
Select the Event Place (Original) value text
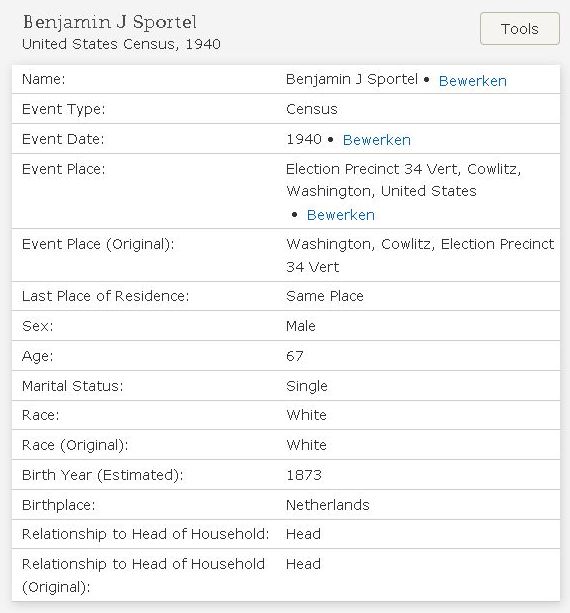(420, 255)
